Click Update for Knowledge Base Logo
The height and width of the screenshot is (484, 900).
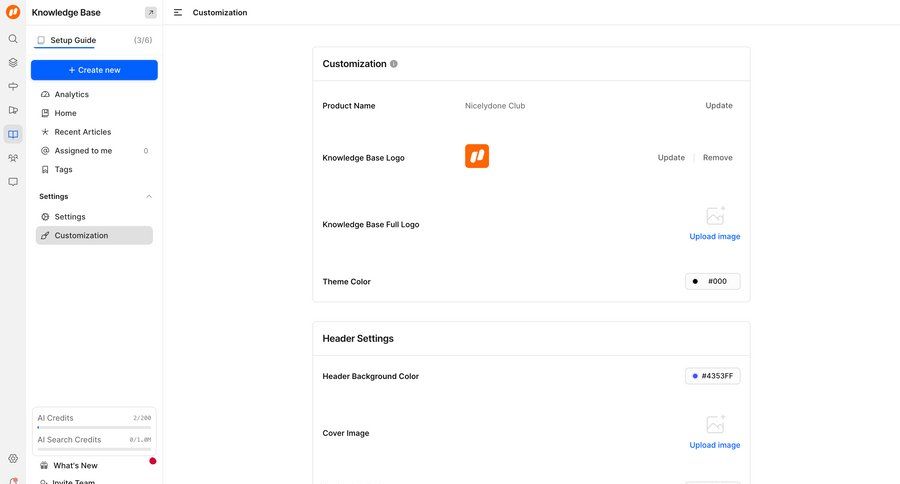pos(671,157)
